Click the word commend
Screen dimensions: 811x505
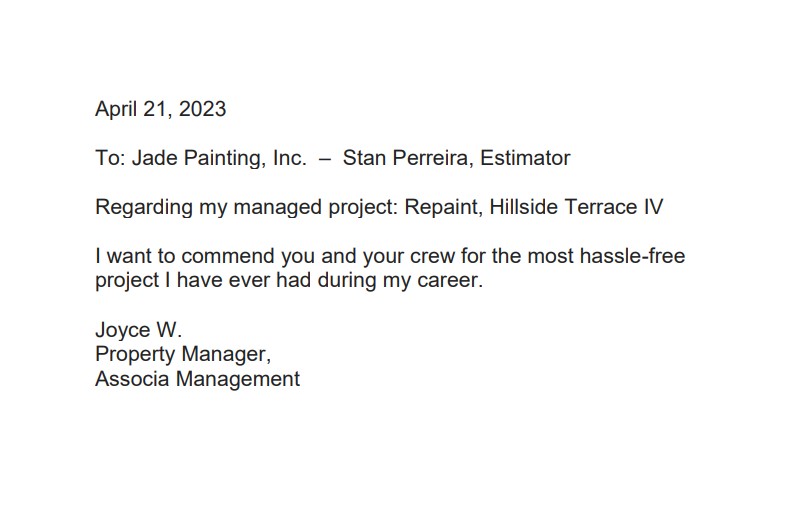click(228, 256)
